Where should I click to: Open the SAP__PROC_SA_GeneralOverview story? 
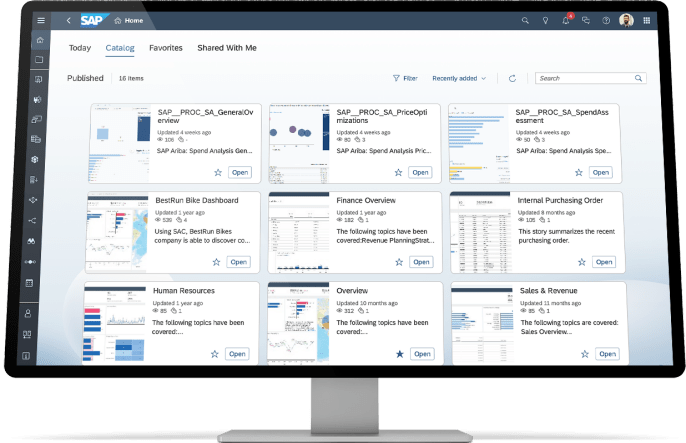click(x=240, y=172)
